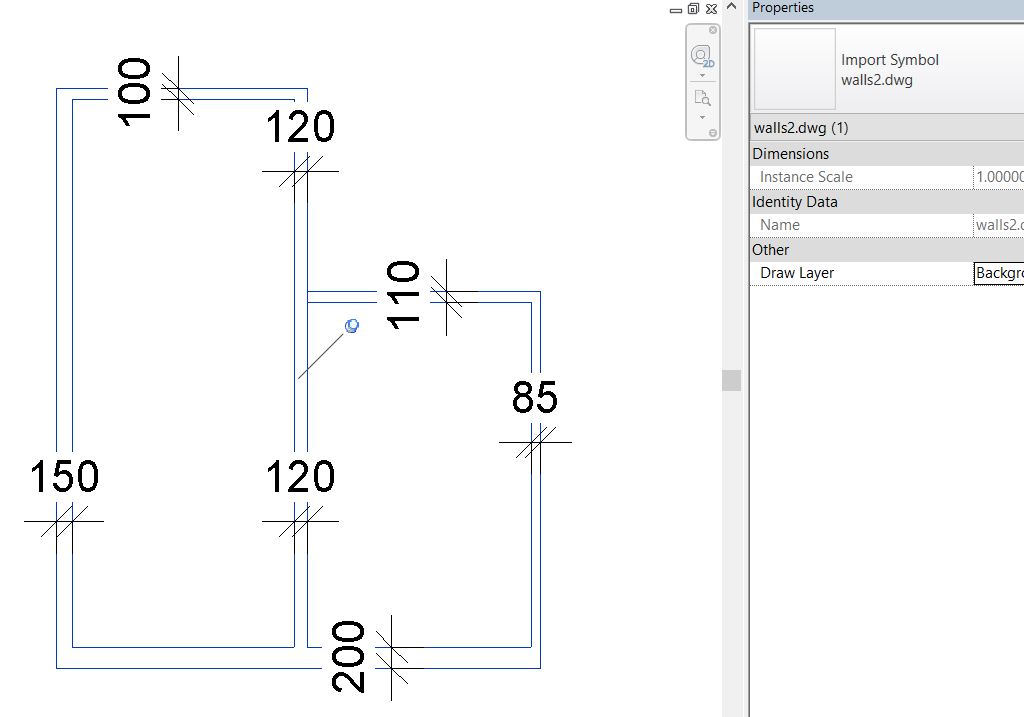Click the zoom-in-region navigation icon
The width and height of the screenshot is (1024, 717).
pyautogui.click(x=702, y=98)
